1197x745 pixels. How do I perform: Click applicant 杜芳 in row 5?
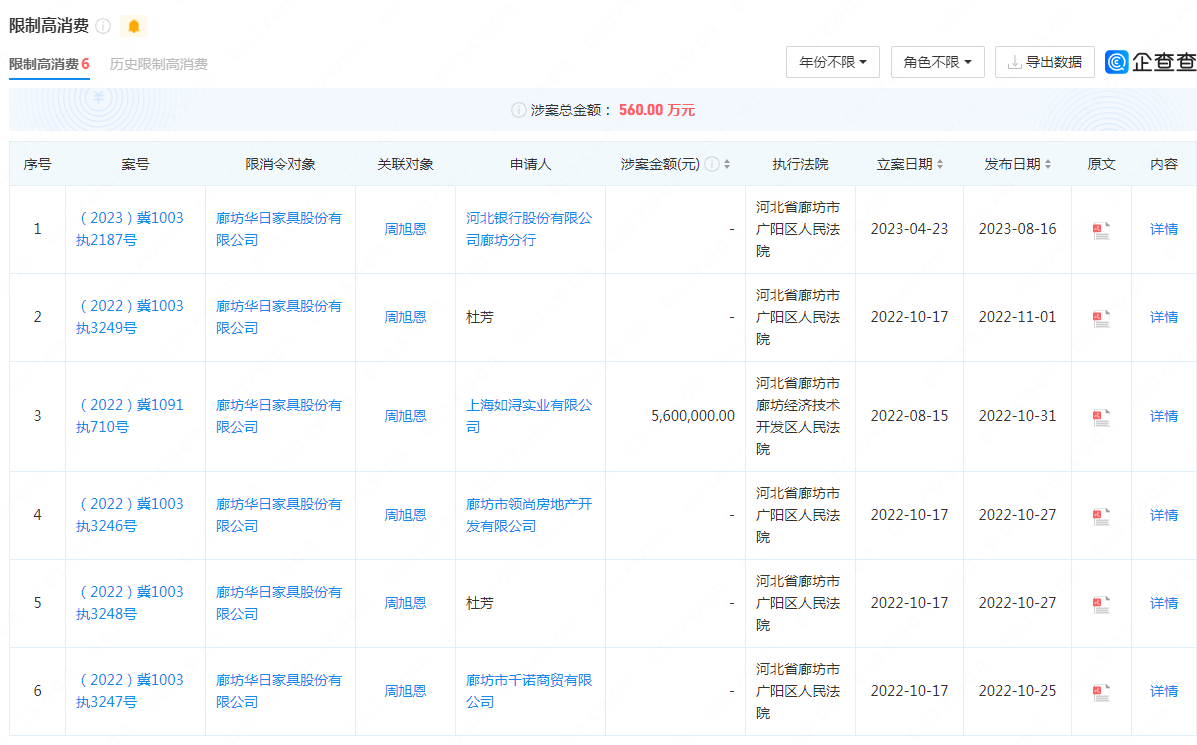pyautogui.click(x=479, y=603)
